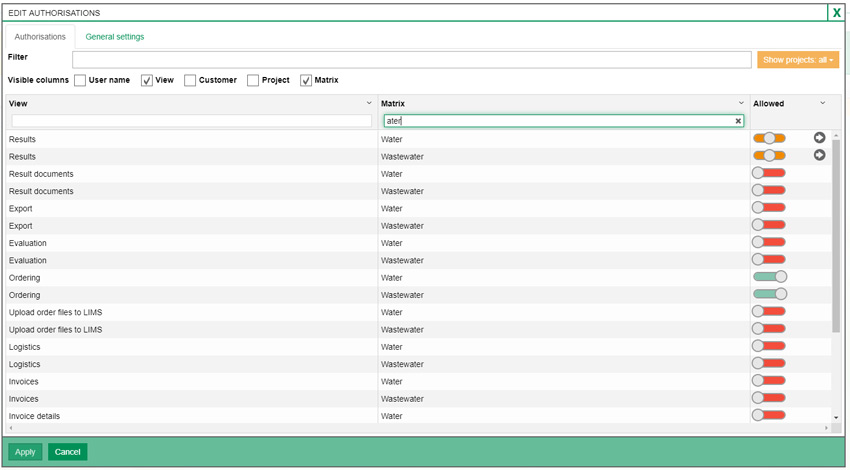
Task: Toggle Allowed switch for Results Wastewater
Action: [x=769, y=156]
